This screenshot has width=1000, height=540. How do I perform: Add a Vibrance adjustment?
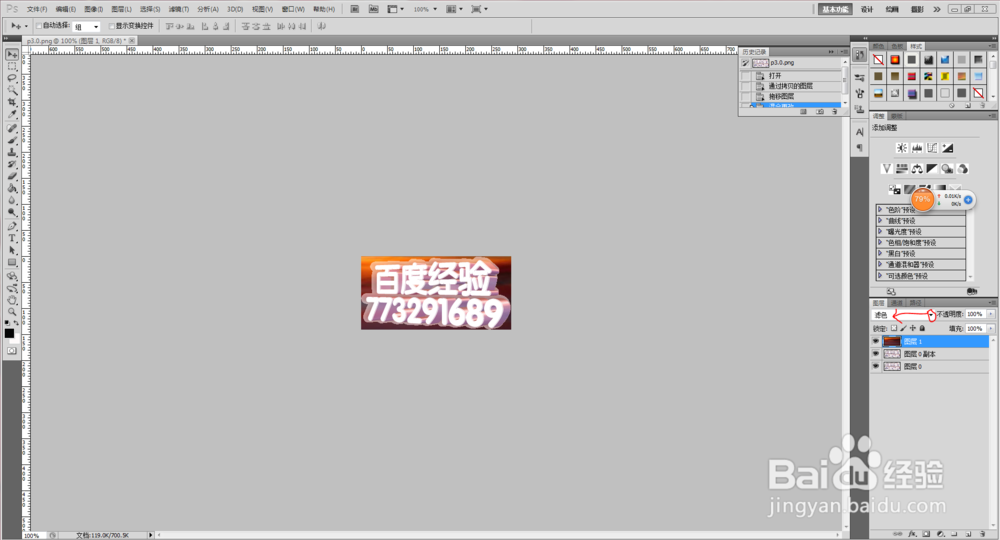click(886, 168)
